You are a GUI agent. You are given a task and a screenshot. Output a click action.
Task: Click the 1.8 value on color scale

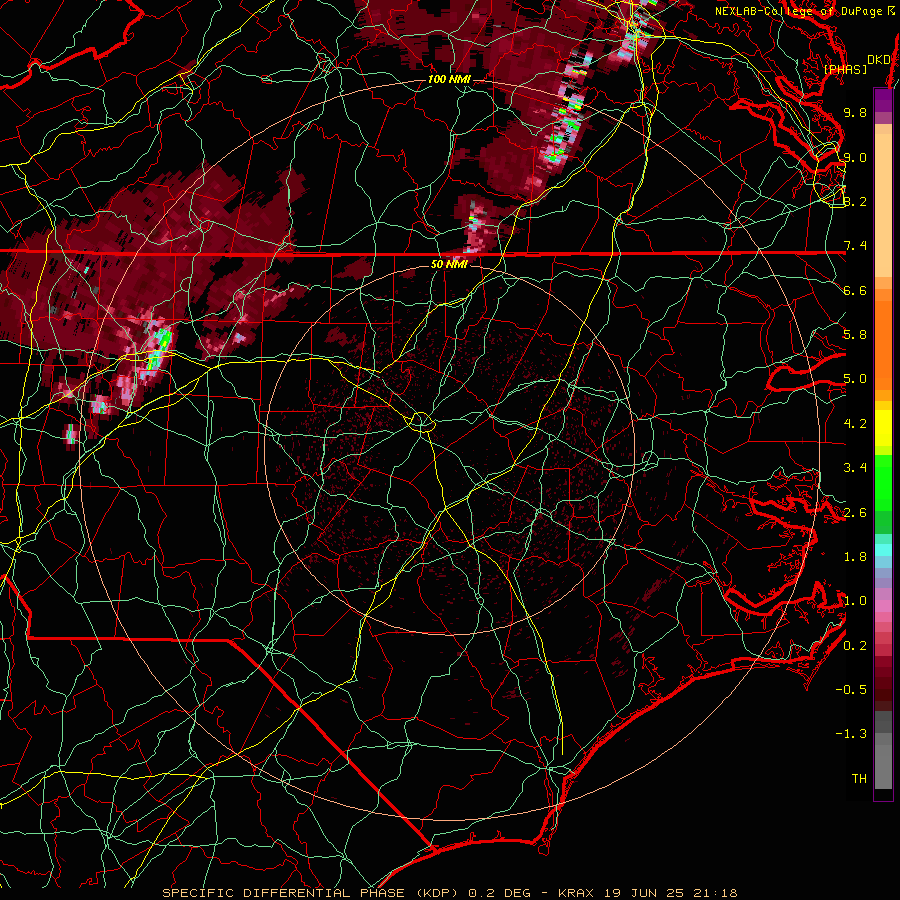click(855, 557)
